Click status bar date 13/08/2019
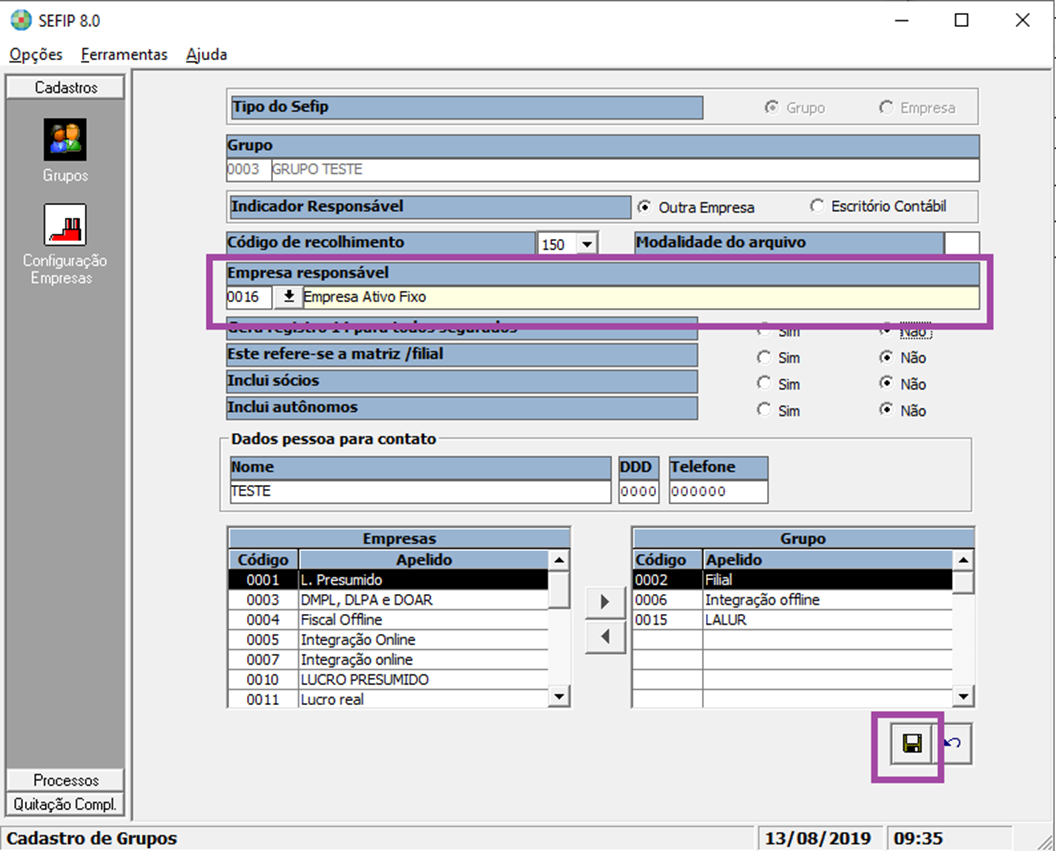The width and height of the screenshot is (1056, 851). pos(818,839)
